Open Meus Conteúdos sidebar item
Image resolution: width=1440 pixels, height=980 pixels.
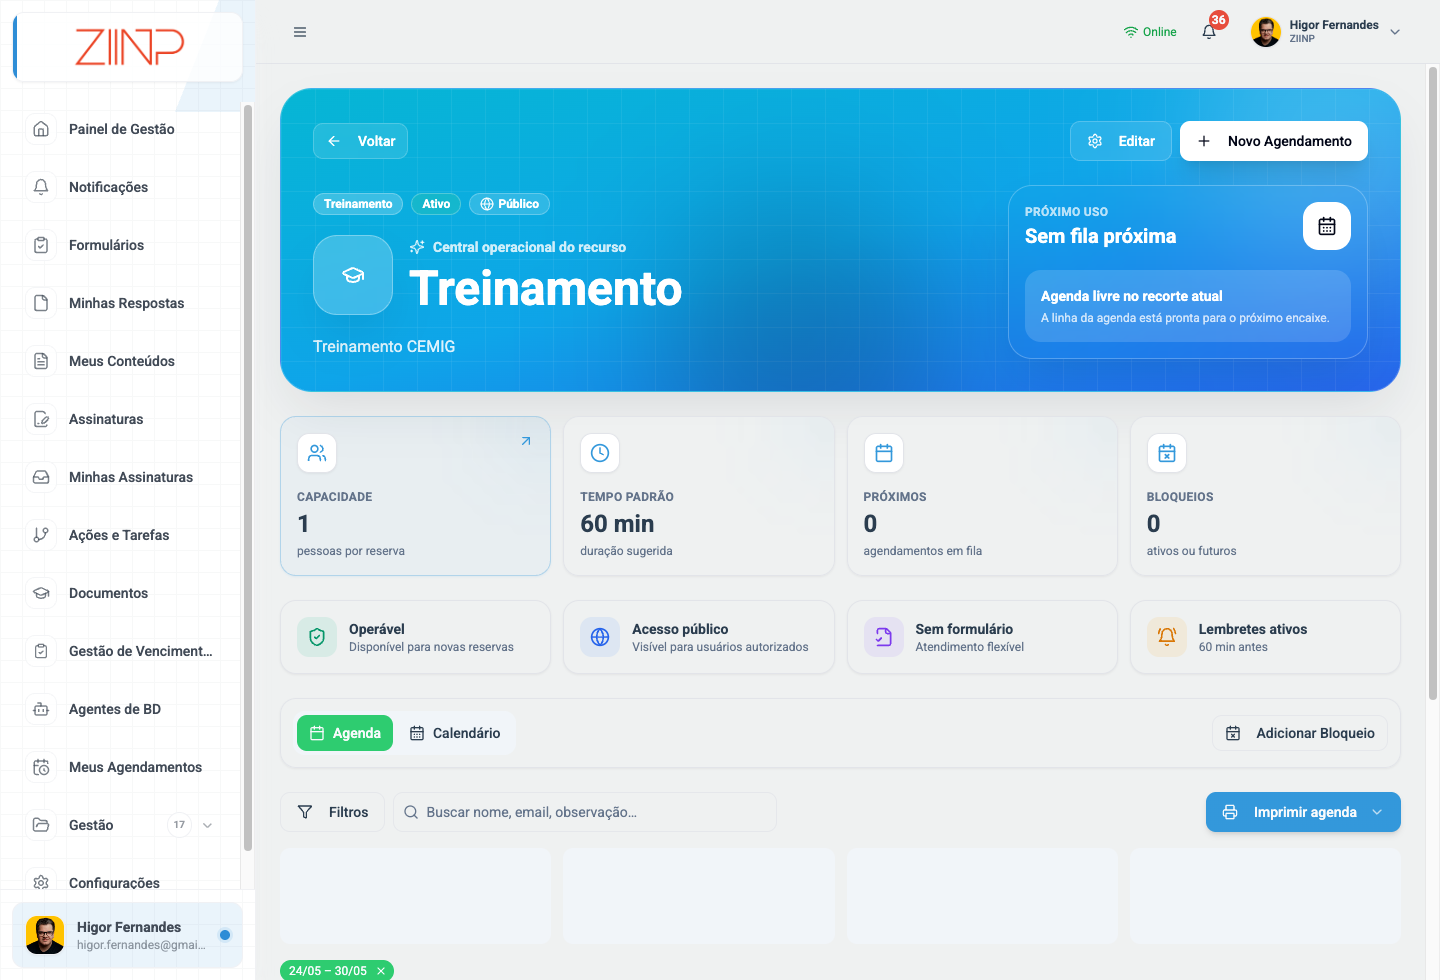[121, 361]
